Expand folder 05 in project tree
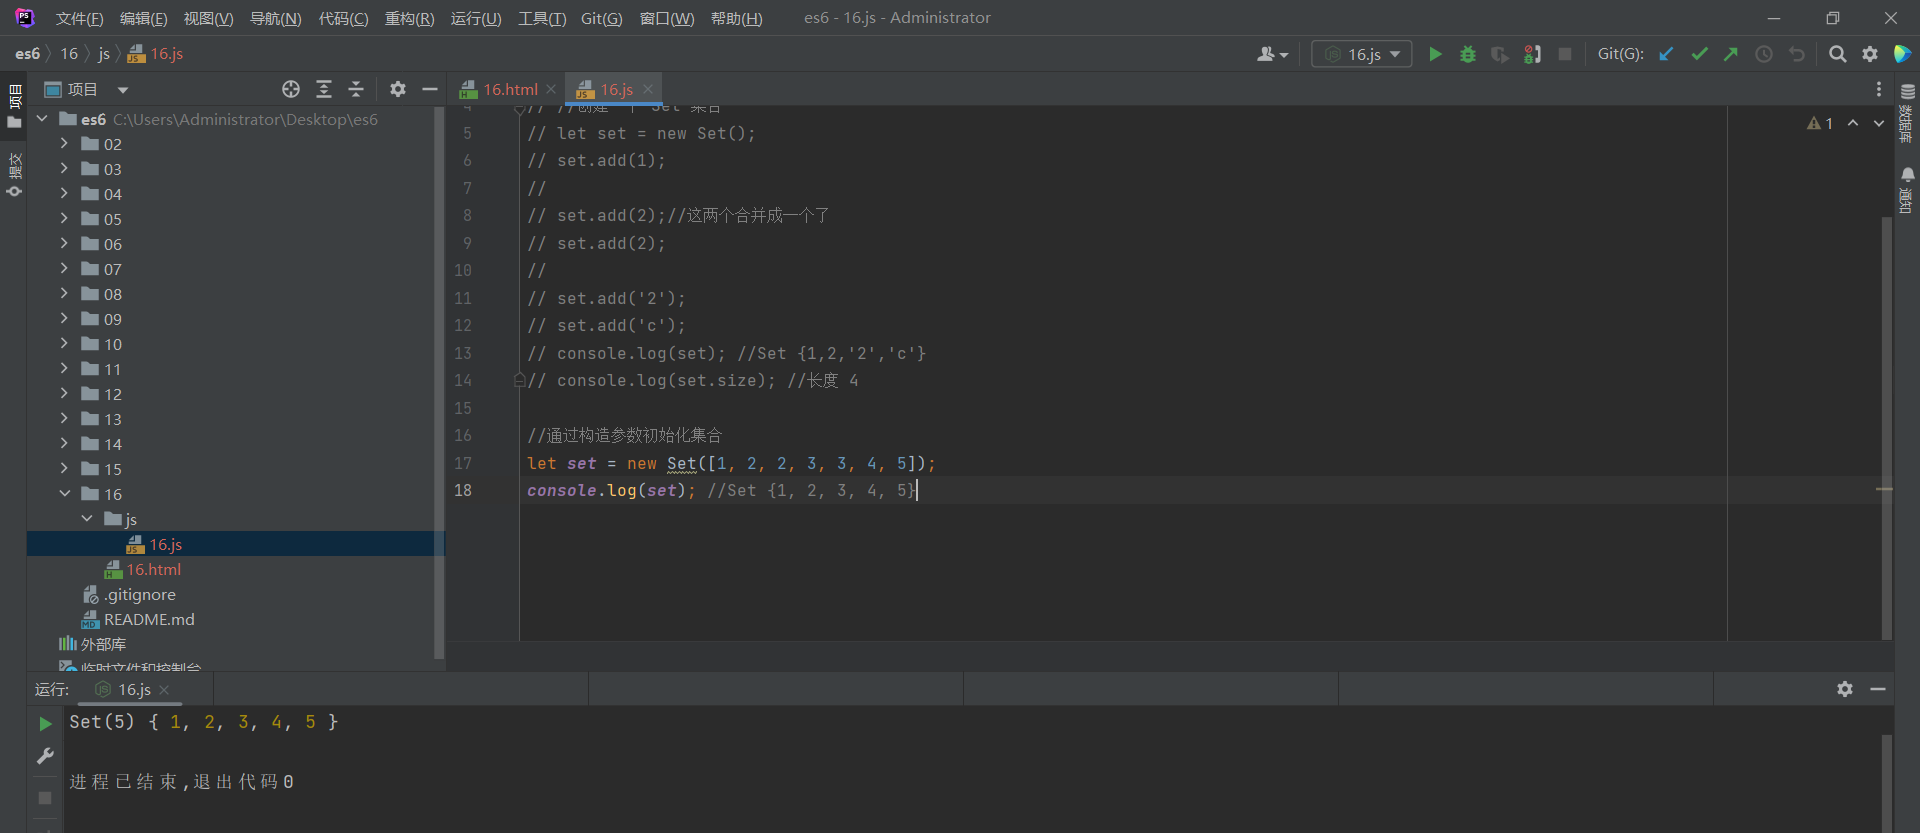The height and width of the screenshot is (833, 1920). click(64, 218)
